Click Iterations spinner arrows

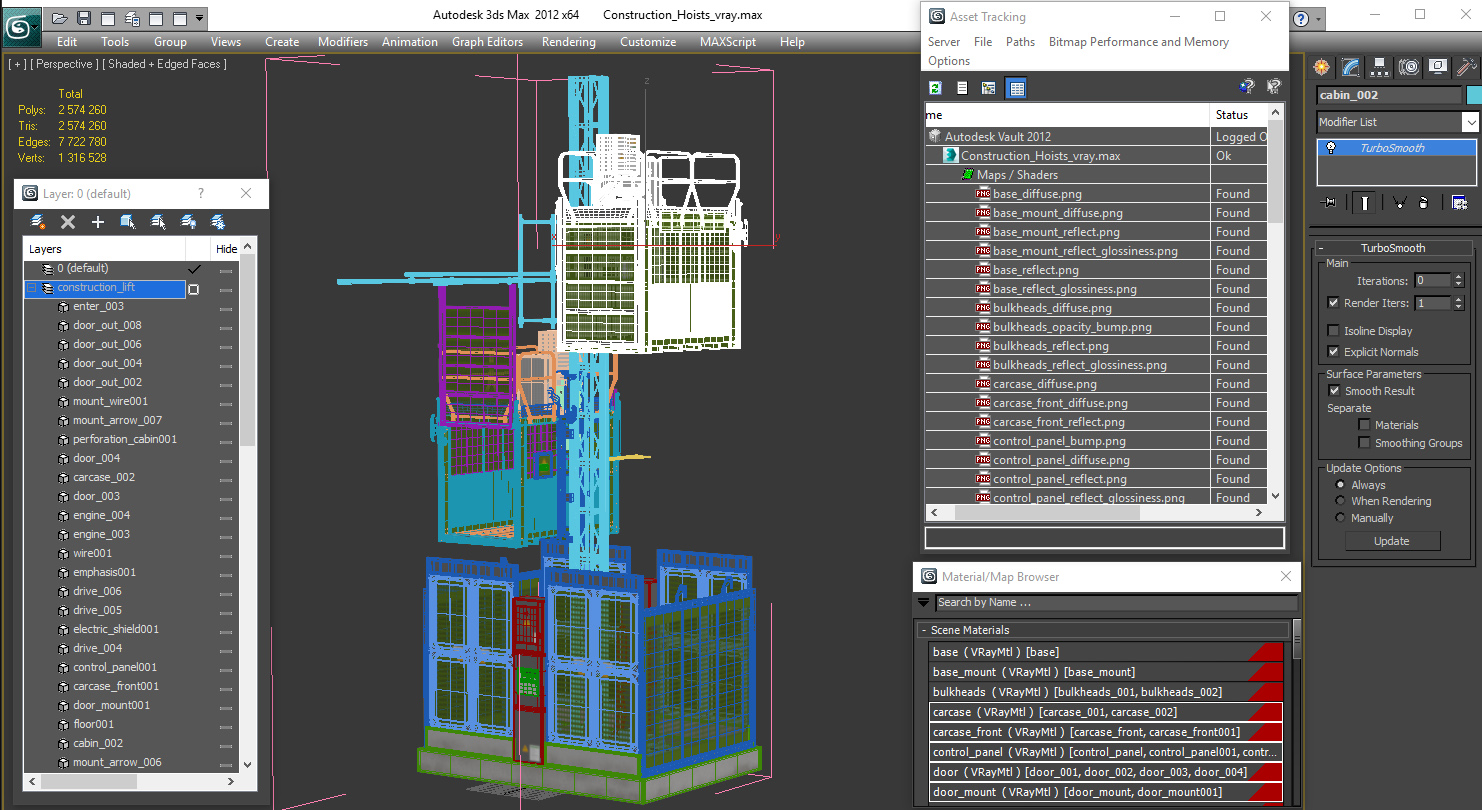coord(1459,281)
